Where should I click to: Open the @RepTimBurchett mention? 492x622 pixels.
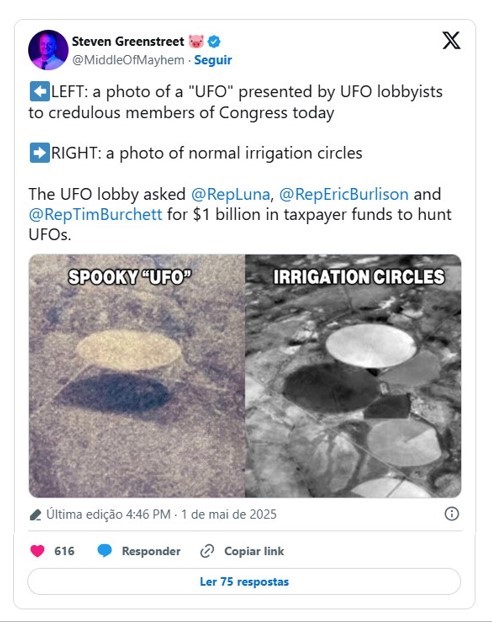pyautogui.click(x=96, y=215)
